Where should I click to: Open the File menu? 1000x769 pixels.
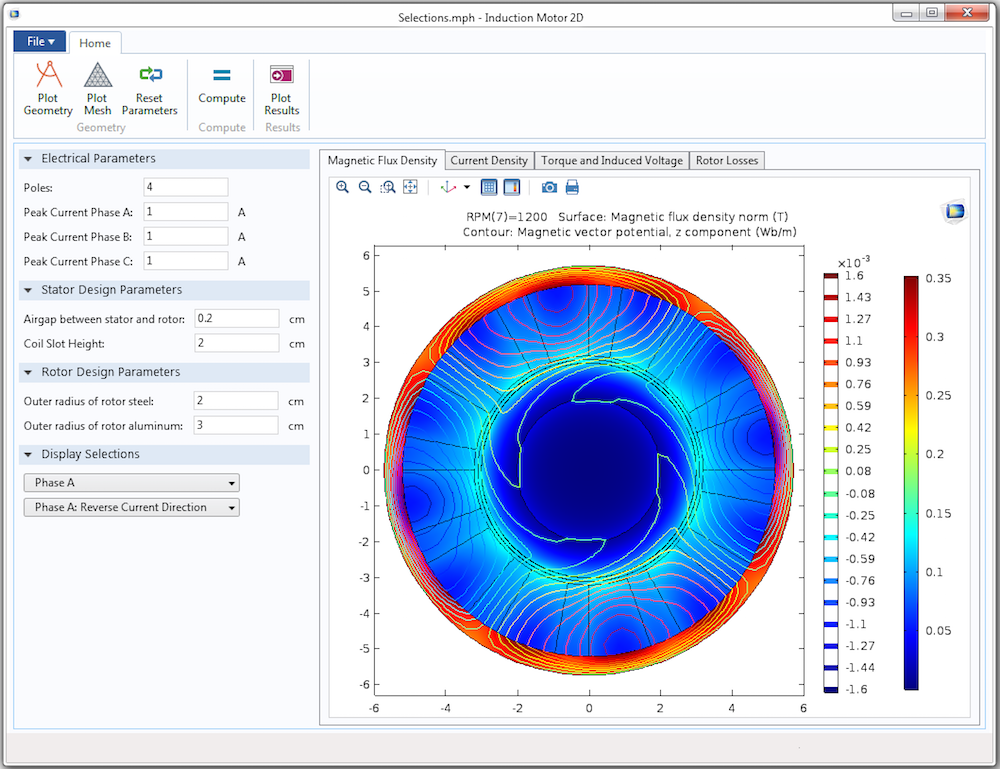(x=40, y=42)
